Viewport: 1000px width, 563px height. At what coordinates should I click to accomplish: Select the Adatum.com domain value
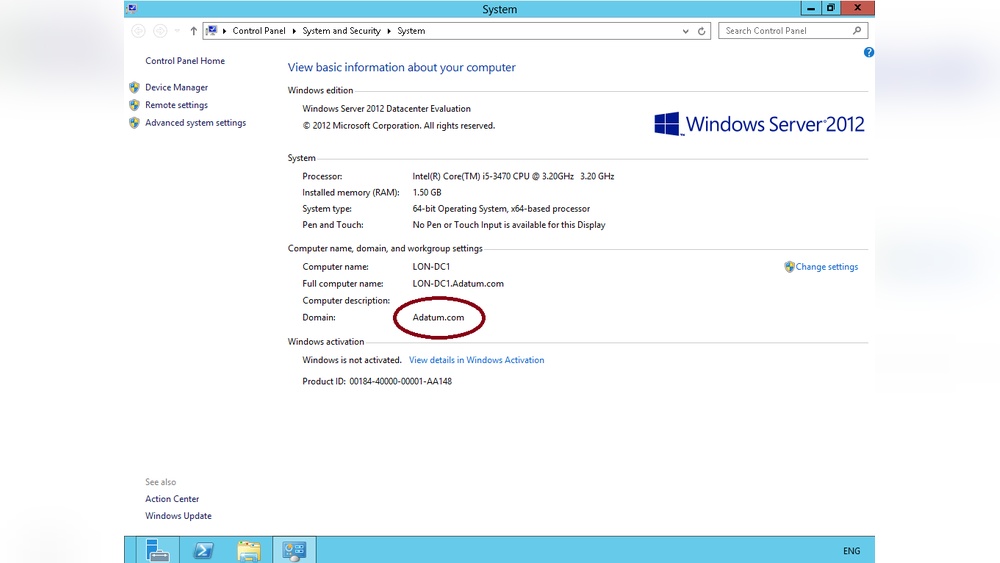pos(438,318)
